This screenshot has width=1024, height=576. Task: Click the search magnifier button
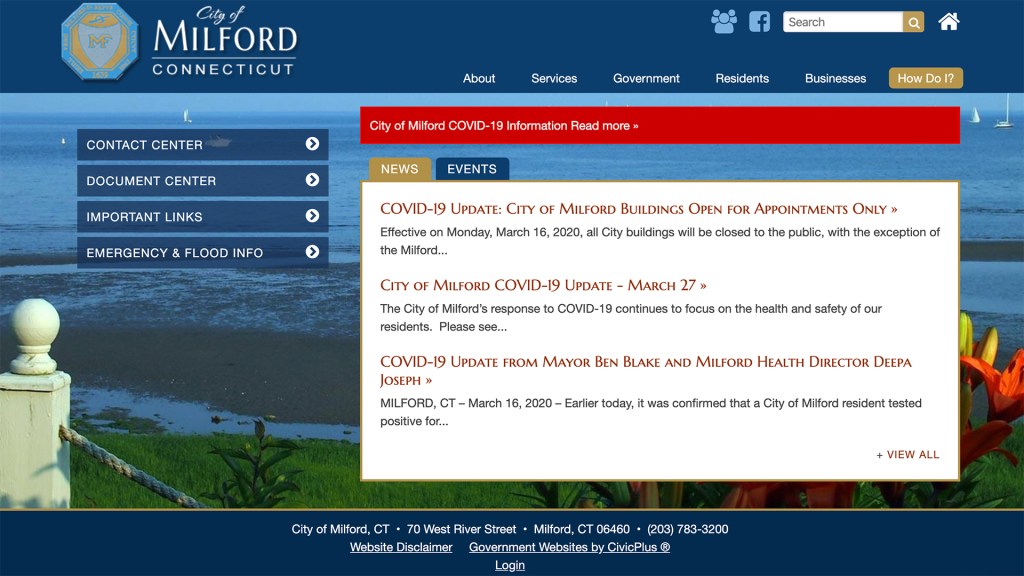[913, 22]
